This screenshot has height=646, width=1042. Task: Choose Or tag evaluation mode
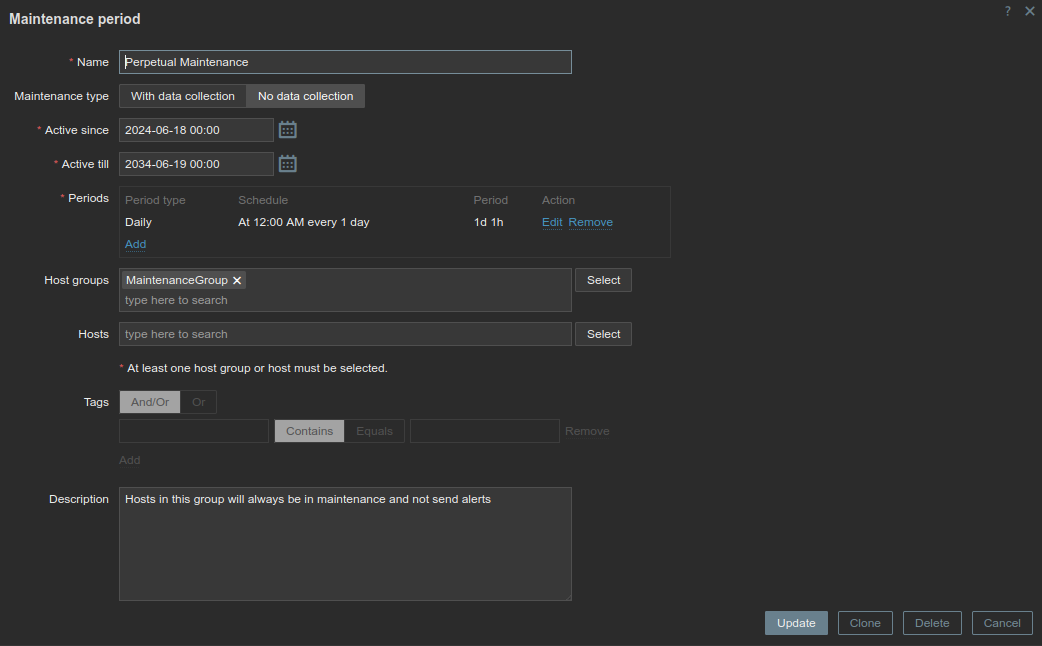click(x=198, y=402)
